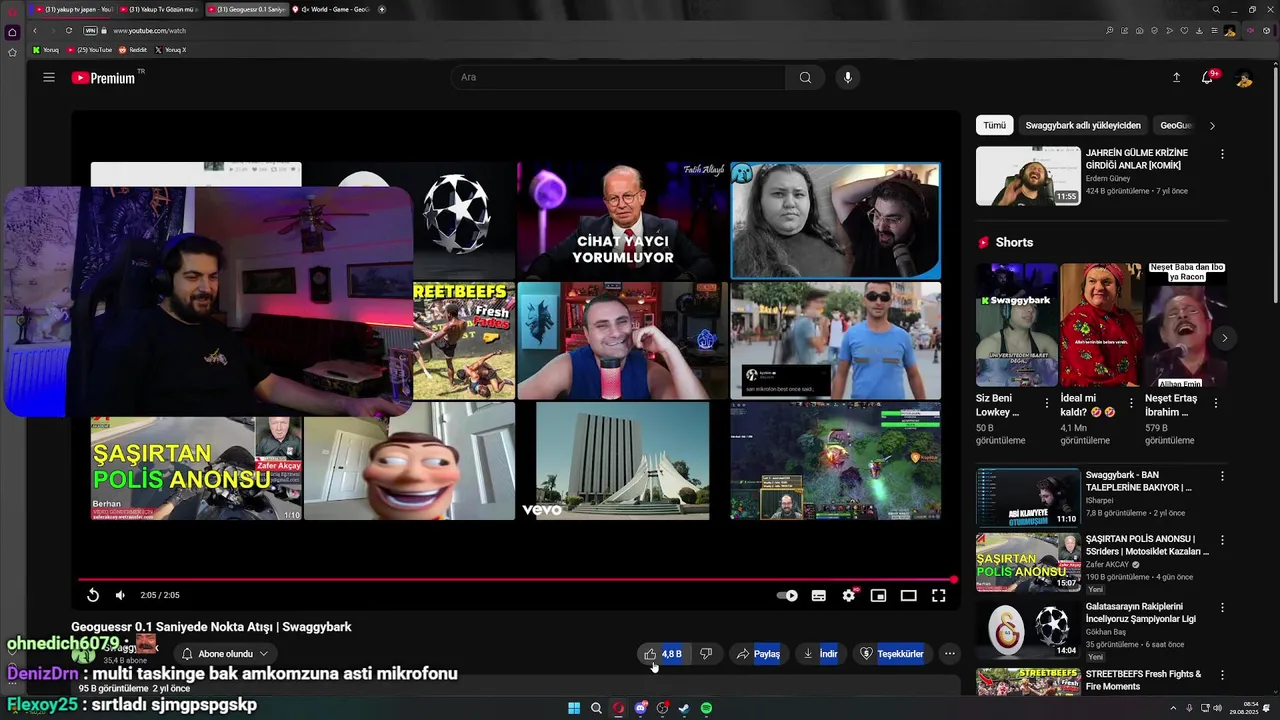Switch to miniplayer mode
This screenshot has height=720, width=1280.
(878, 595)
